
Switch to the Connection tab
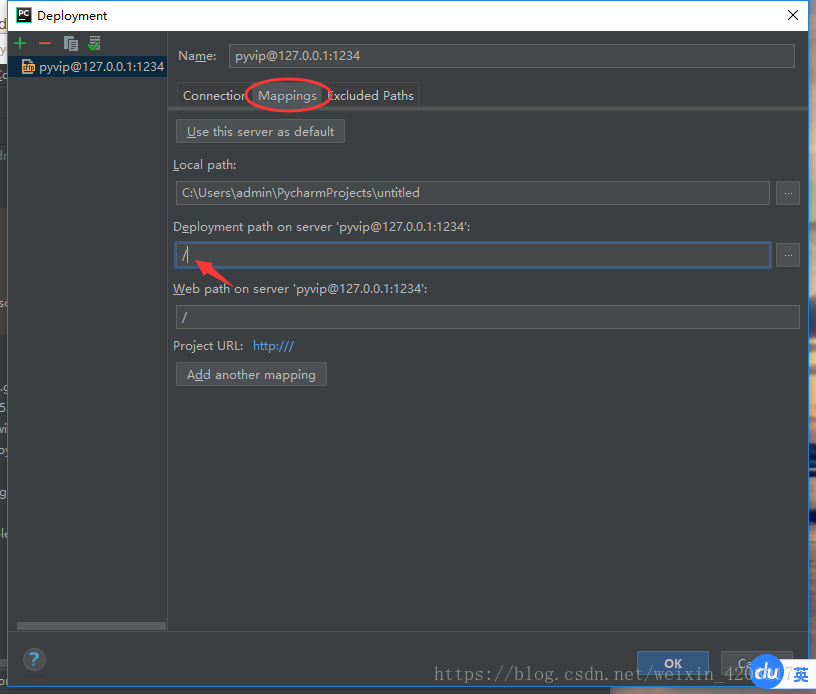pos(213,96)
